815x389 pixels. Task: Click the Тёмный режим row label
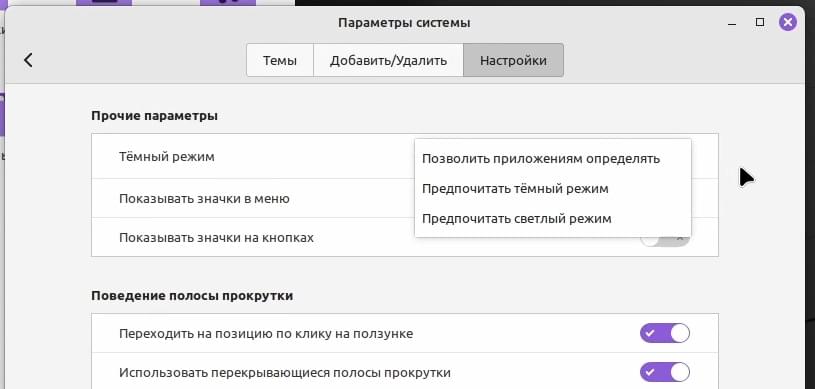pos(166,156)
